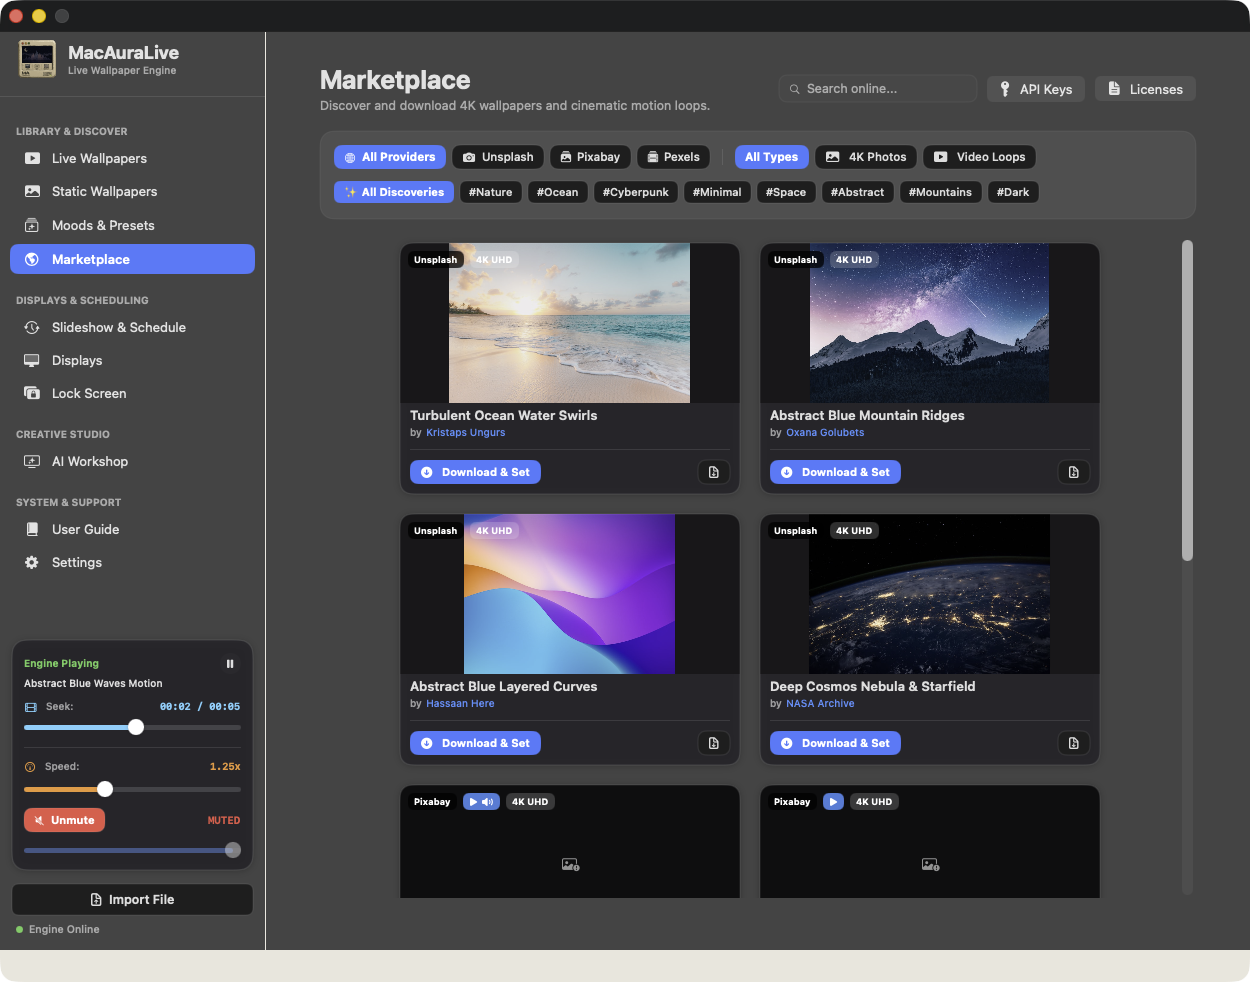Filter by Pixabay provider
This screenshot has height=982, width=1250.
(590, 157)
